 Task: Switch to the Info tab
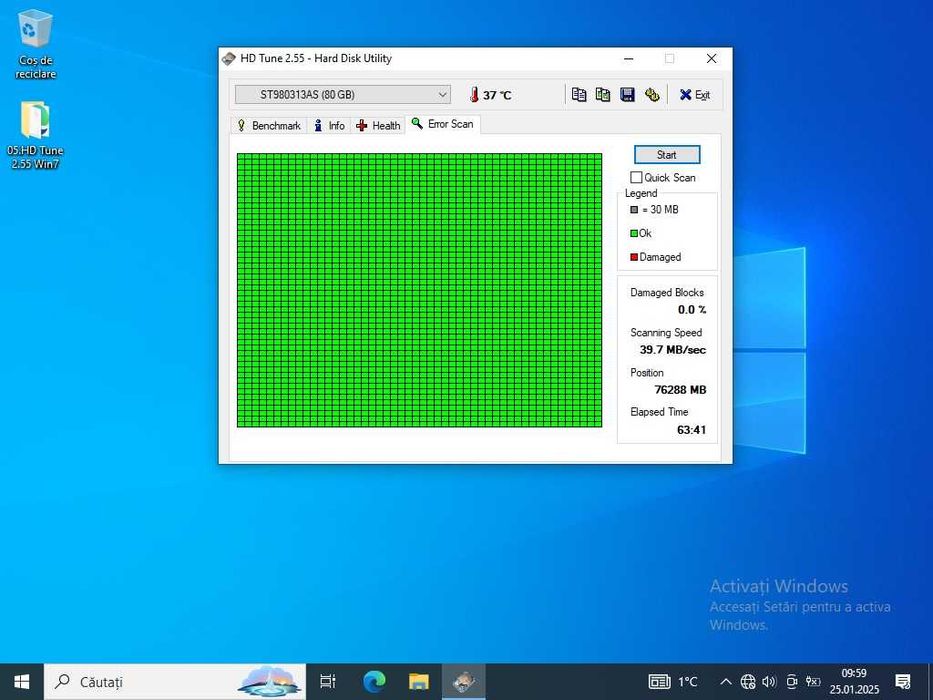[x=329, y=126]
